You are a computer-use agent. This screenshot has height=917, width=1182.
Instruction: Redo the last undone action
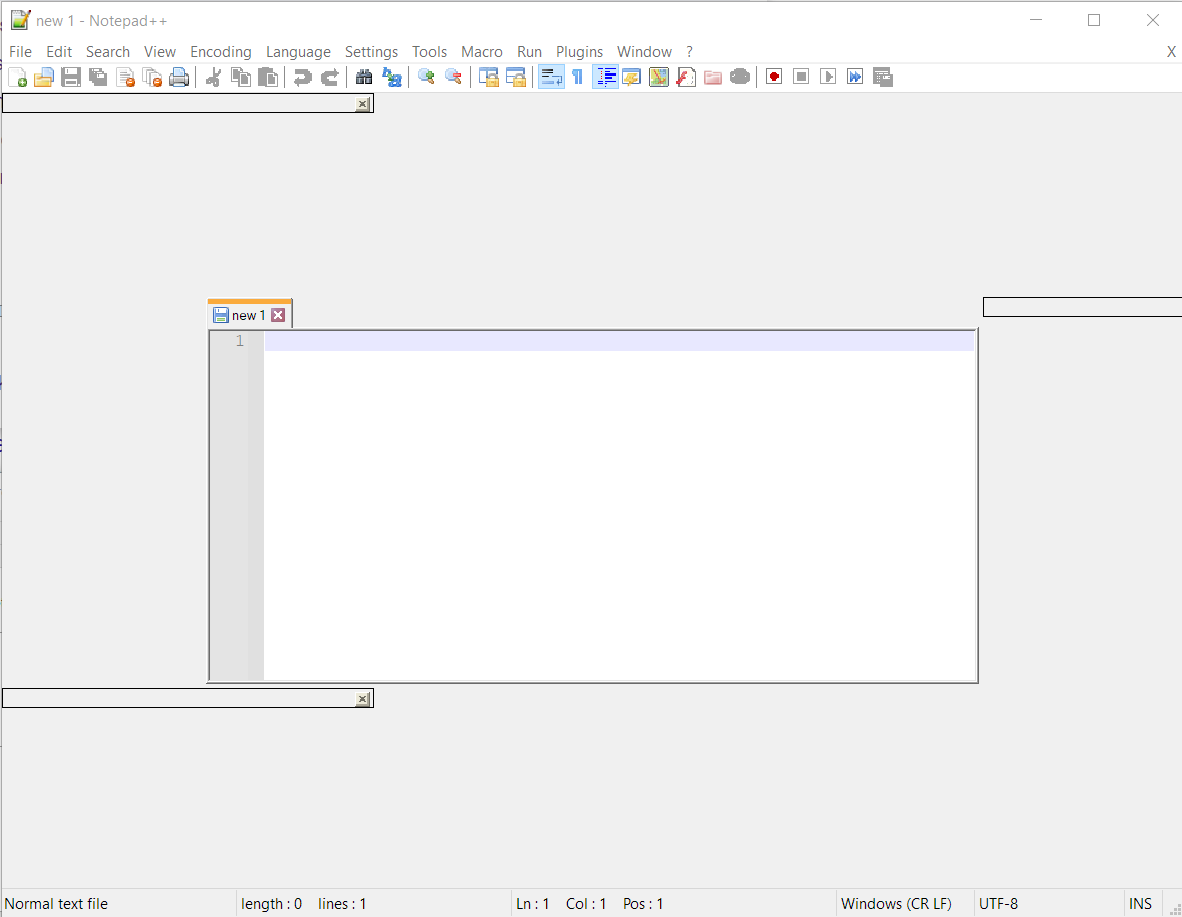click(330, 77)
